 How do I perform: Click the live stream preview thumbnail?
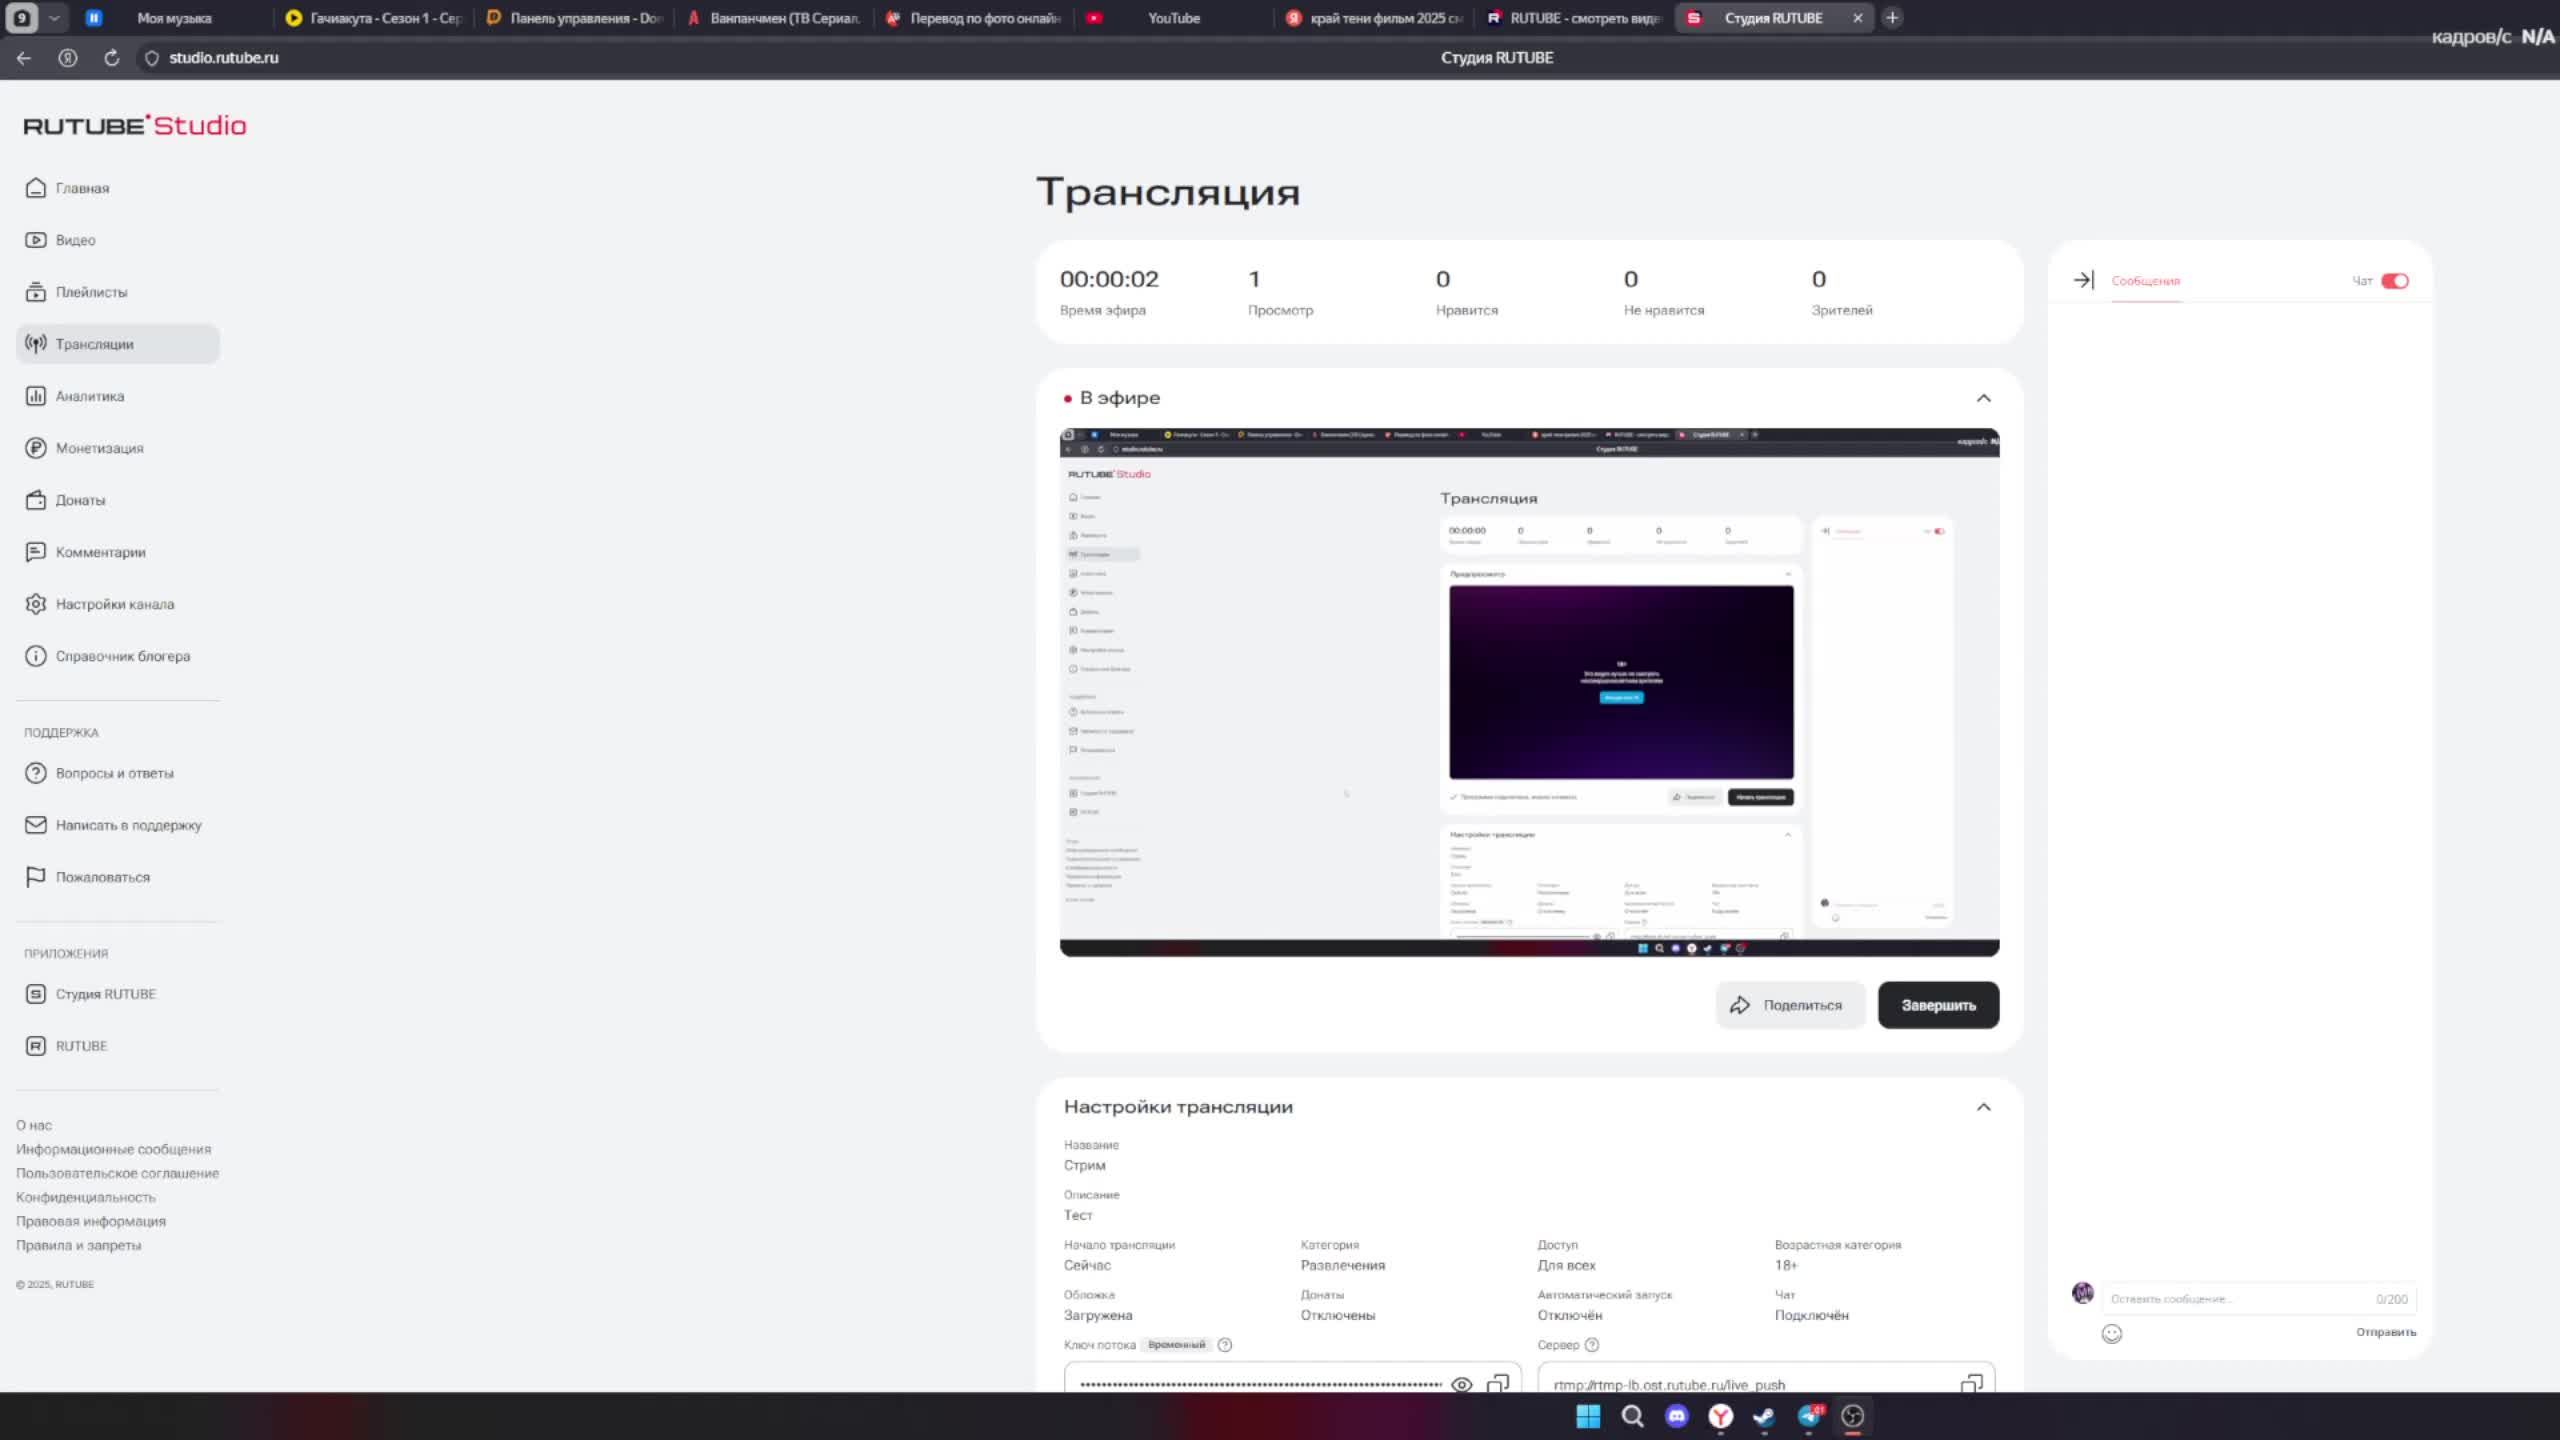1529,692
